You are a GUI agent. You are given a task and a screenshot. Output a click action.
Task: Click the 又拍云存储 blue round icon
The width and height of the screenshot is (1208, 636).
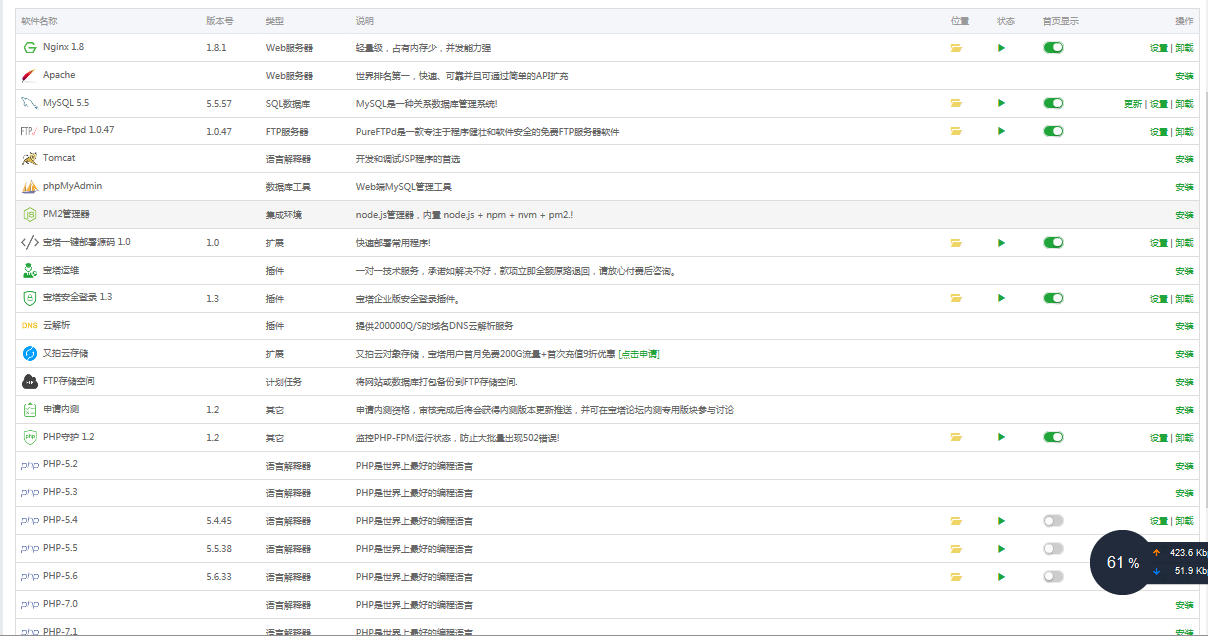click(29, 353)
